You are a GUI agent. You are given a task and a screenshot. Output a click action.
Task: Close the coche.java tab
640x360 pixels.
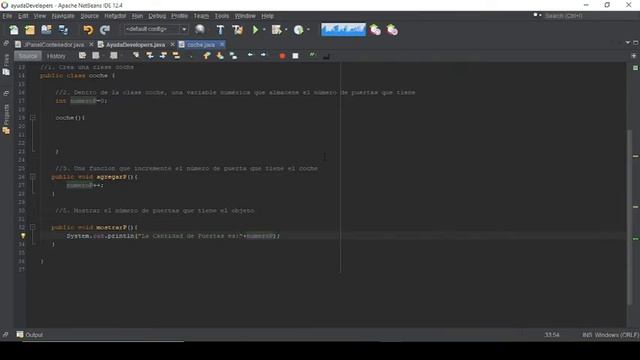[222, 44]
